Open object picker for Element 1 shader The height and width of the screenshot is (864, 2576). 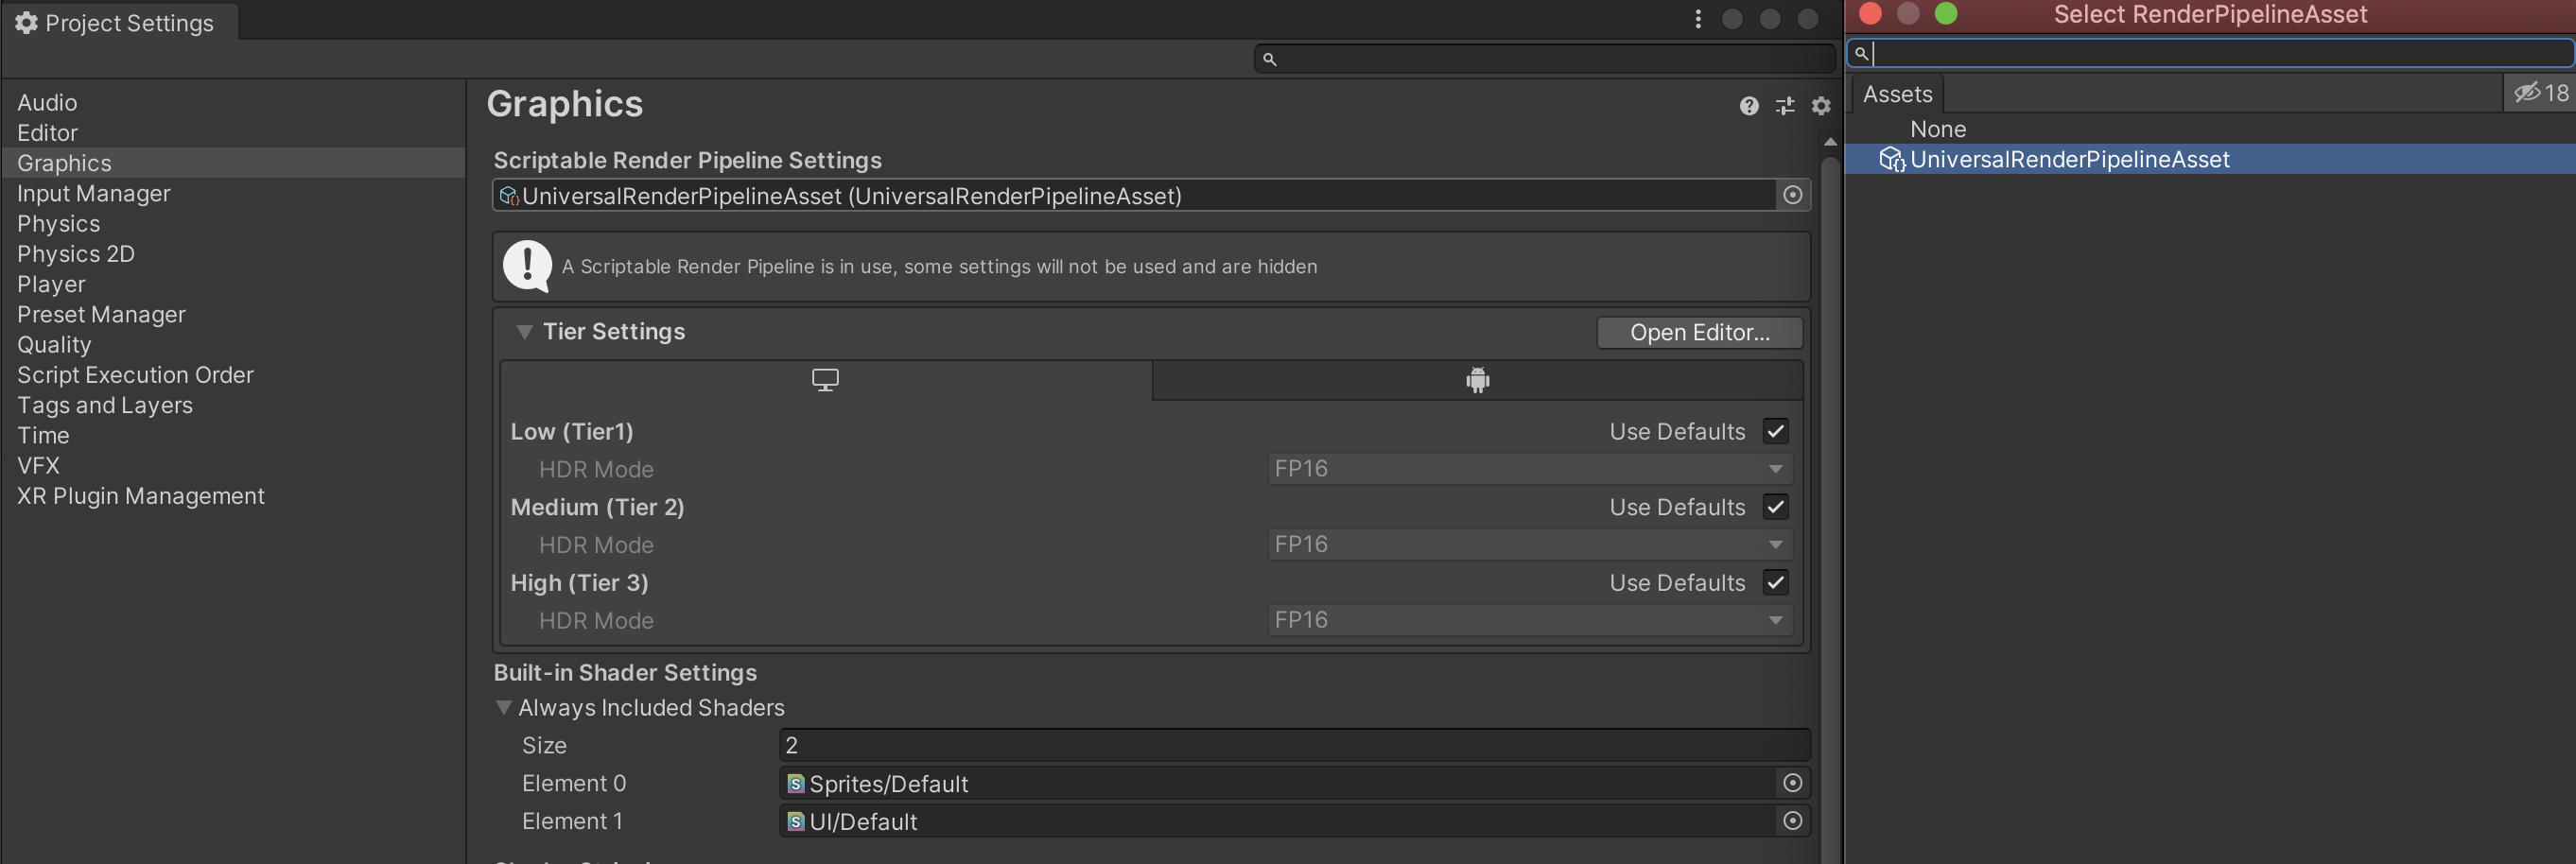click(x=1792, y=821)
